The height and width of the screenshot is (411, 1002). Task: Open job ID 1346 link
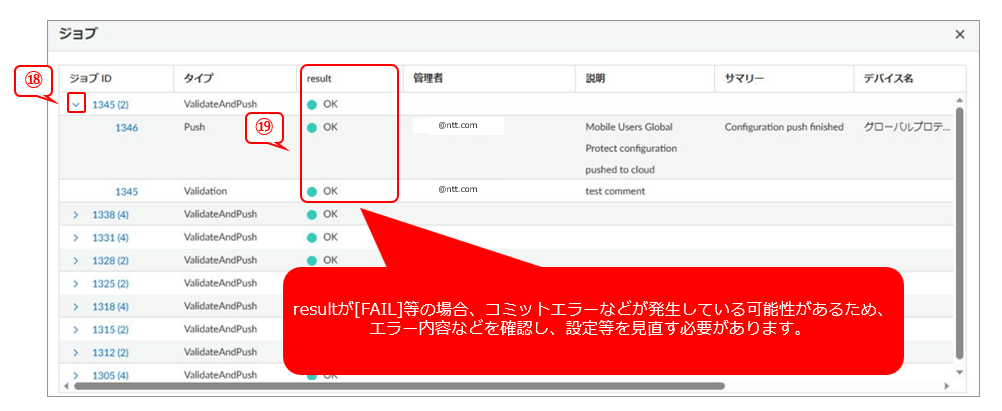pos(126,128)
